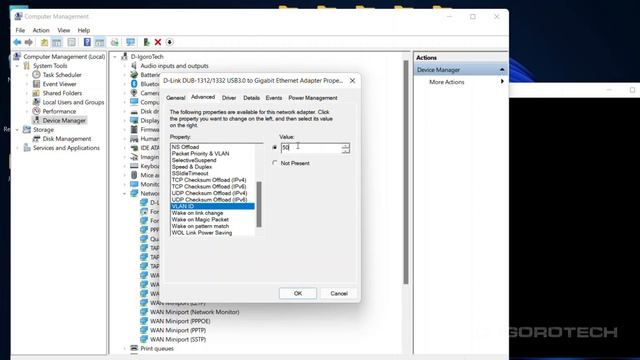Open the Help menu

pyautogui.click(x=84, y=30)
